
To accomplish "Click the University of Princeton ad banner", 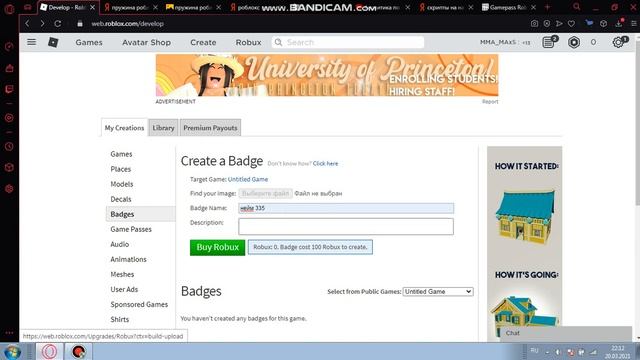I will coord(327,75).
